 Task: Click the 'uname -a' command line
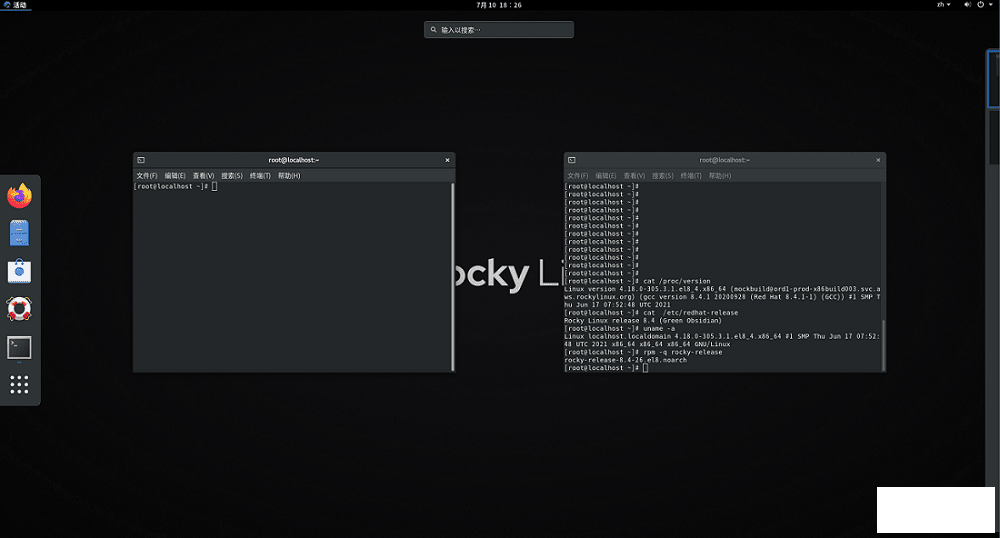(619, 329)
